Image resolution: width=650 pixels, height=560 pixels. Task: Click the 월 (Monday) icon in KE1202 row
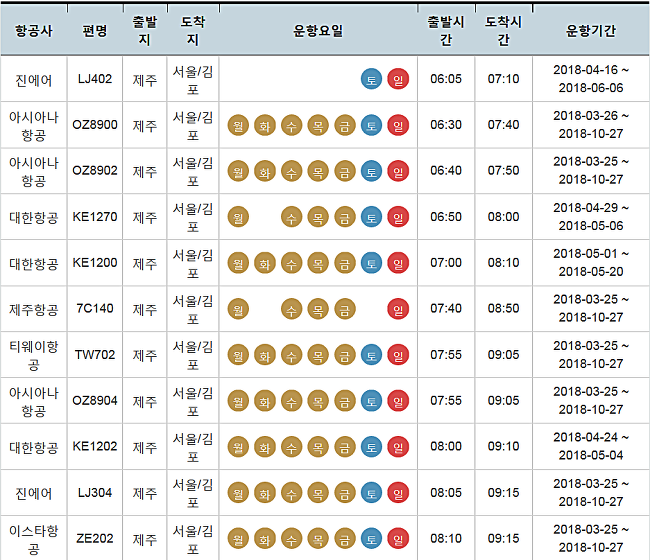[x=238, y=447]
